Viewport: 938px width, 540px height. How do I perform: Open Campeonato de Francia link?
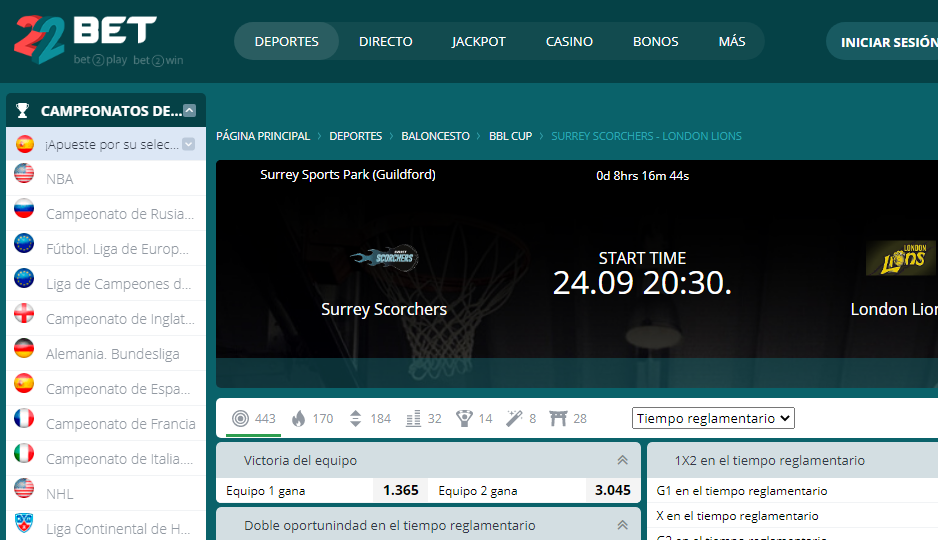coord(121,424)
